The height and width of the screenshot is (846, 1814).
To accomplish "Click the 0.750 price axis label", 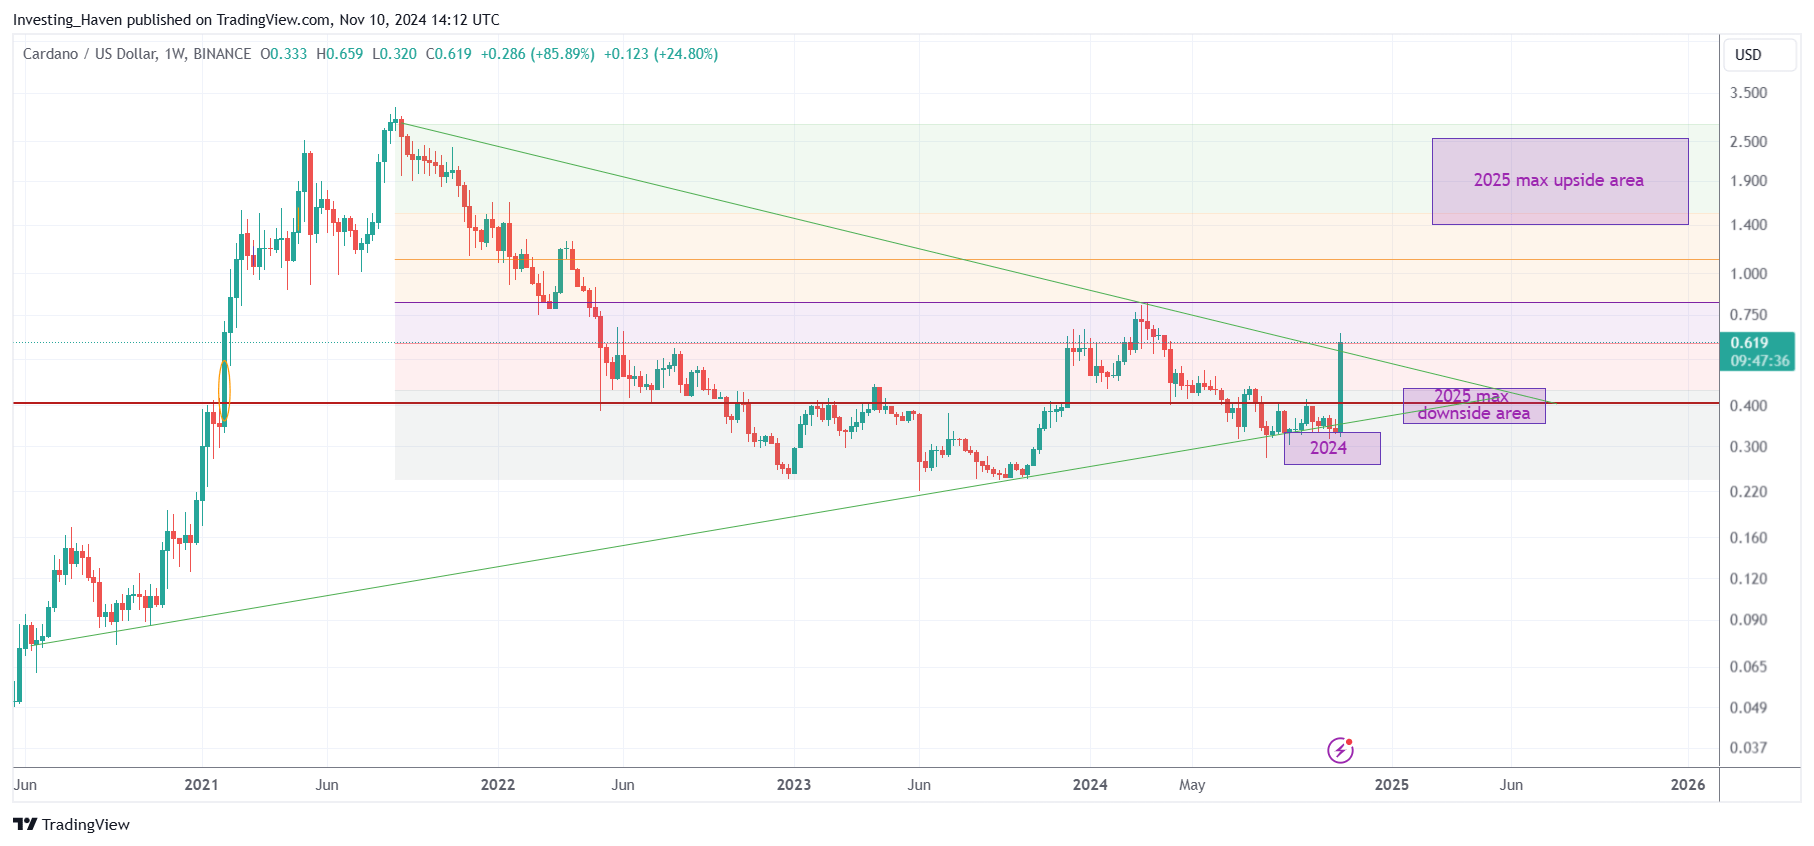I will [1748, 315].
